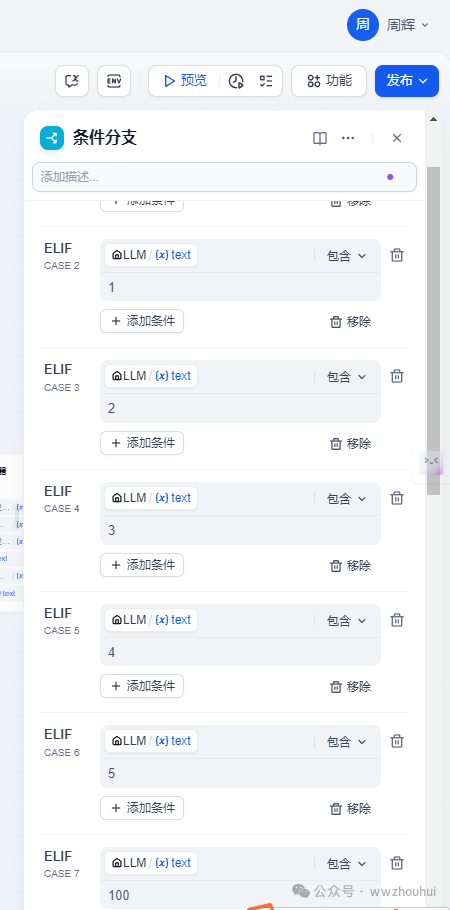Image resolution: width=450 pixels, height=910 pixels.
Task: Click the vertical scrollbar of the panel
Action: pos(433,331)
